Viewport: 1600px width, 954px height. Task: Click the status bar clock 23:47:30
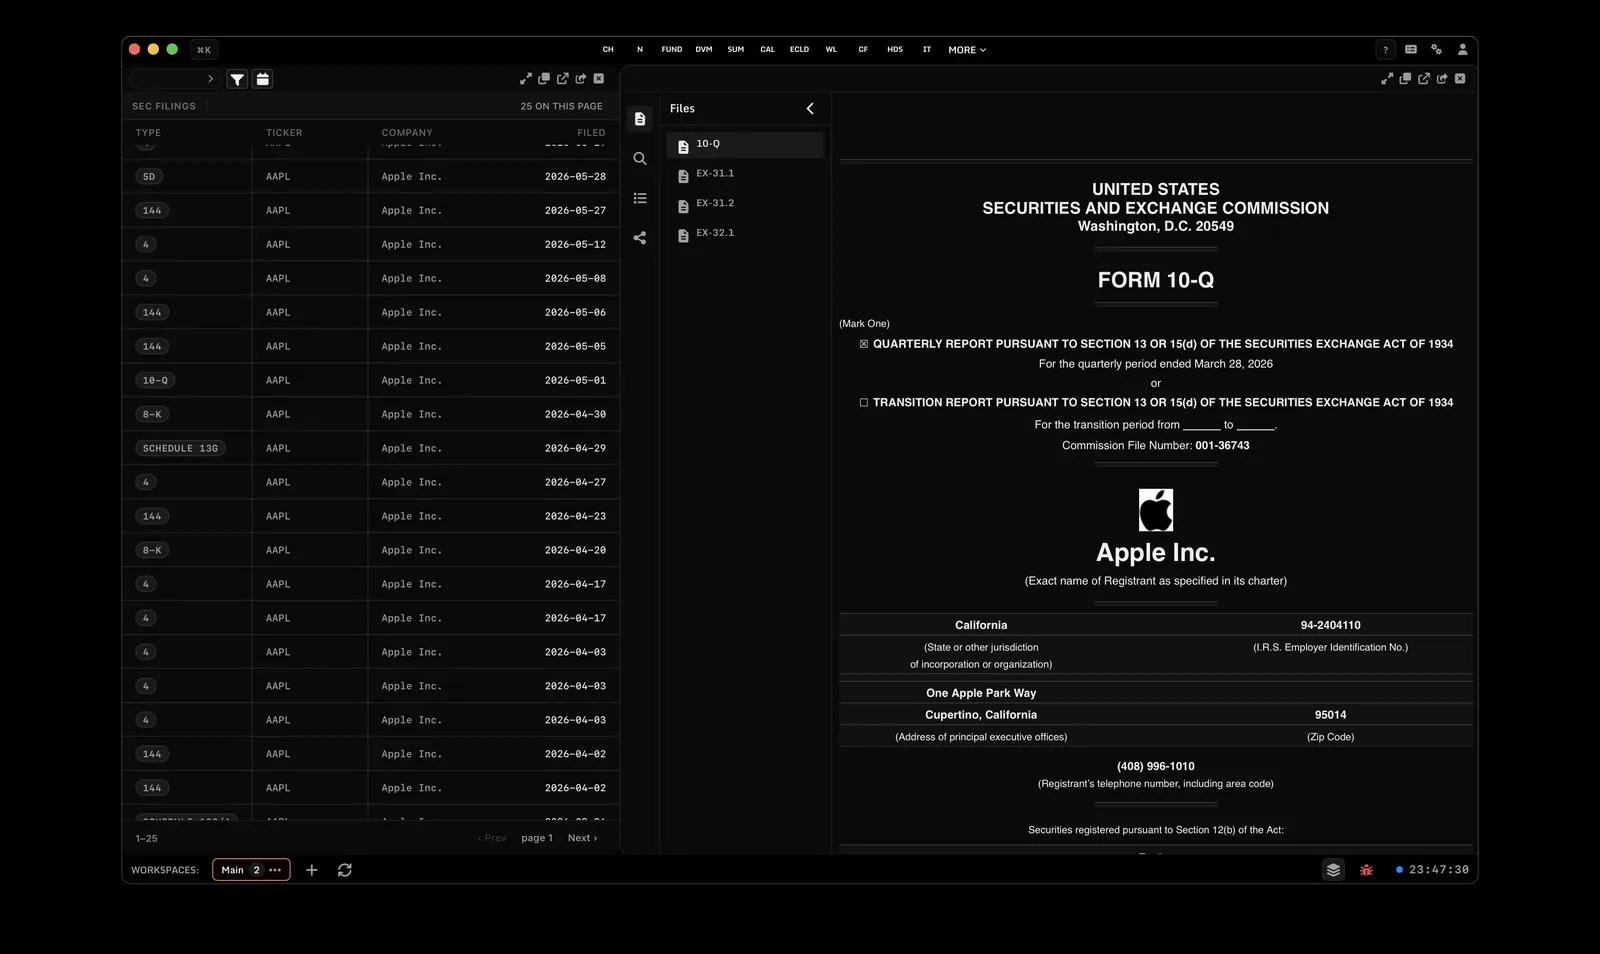(1439, 870)
